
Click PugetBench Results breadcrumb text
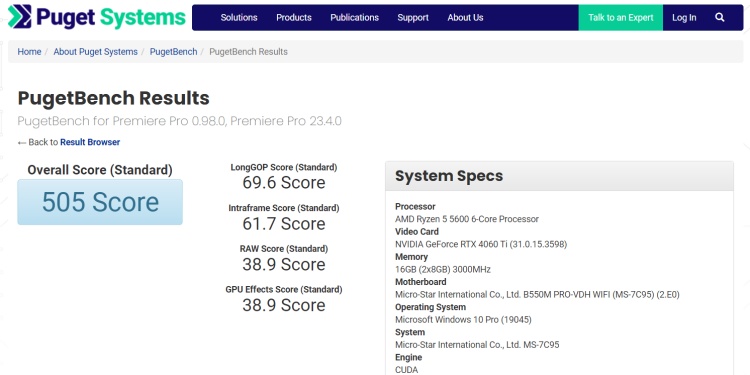tap(248, 52)
